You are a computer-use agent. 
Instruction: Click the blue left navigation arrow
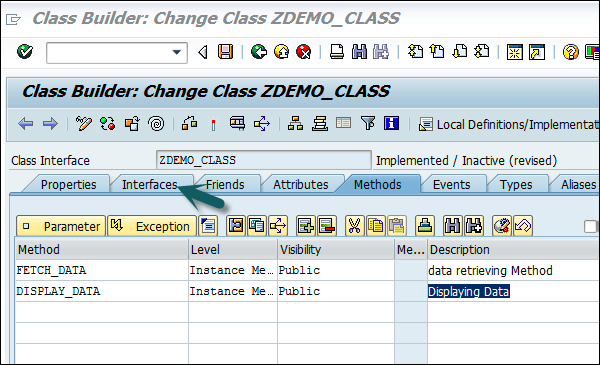tap(26, 124)
